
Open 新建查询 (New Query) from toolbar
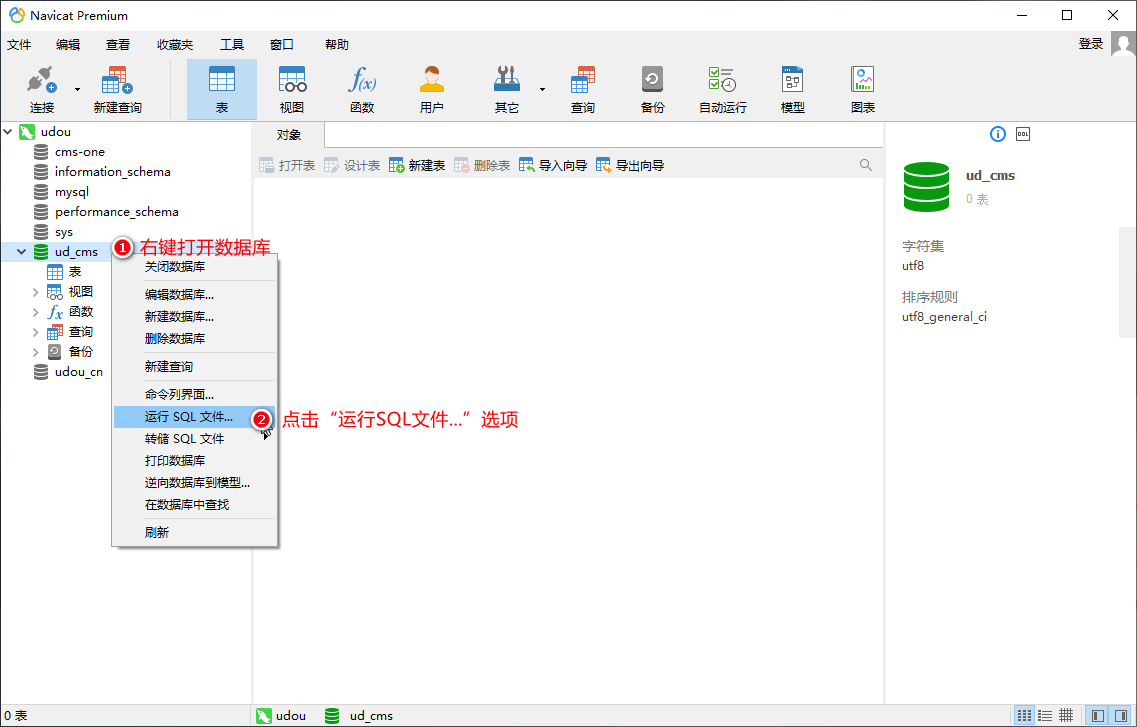point(117,89)
